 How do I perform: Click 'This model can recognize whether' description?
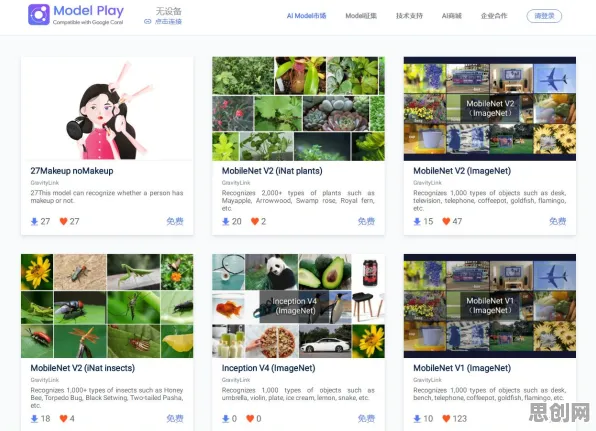pos(107,197)
